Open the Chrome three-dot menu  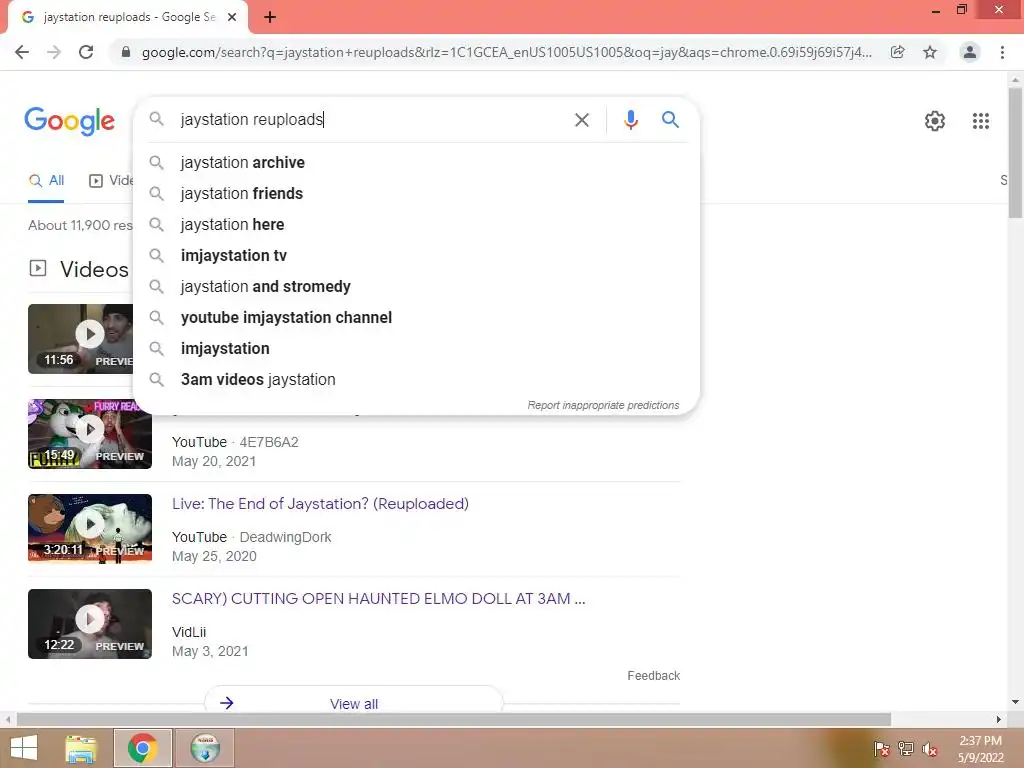[1002, 52]
